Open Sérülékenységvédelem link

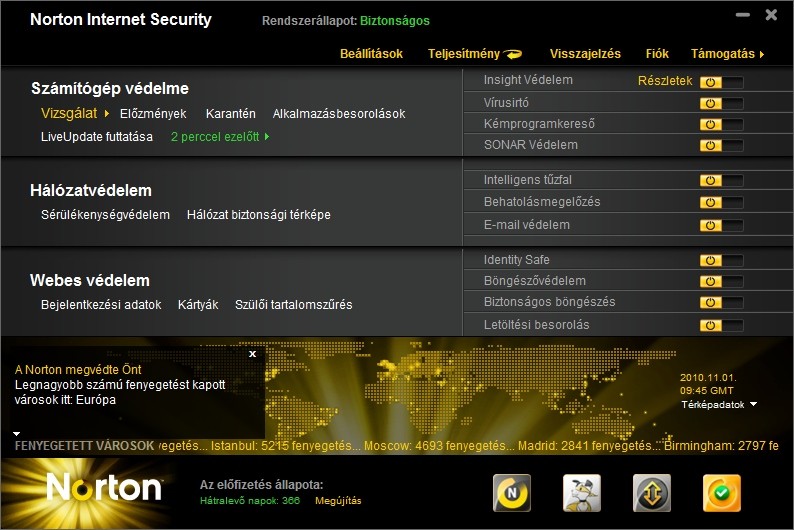(105, 215)
